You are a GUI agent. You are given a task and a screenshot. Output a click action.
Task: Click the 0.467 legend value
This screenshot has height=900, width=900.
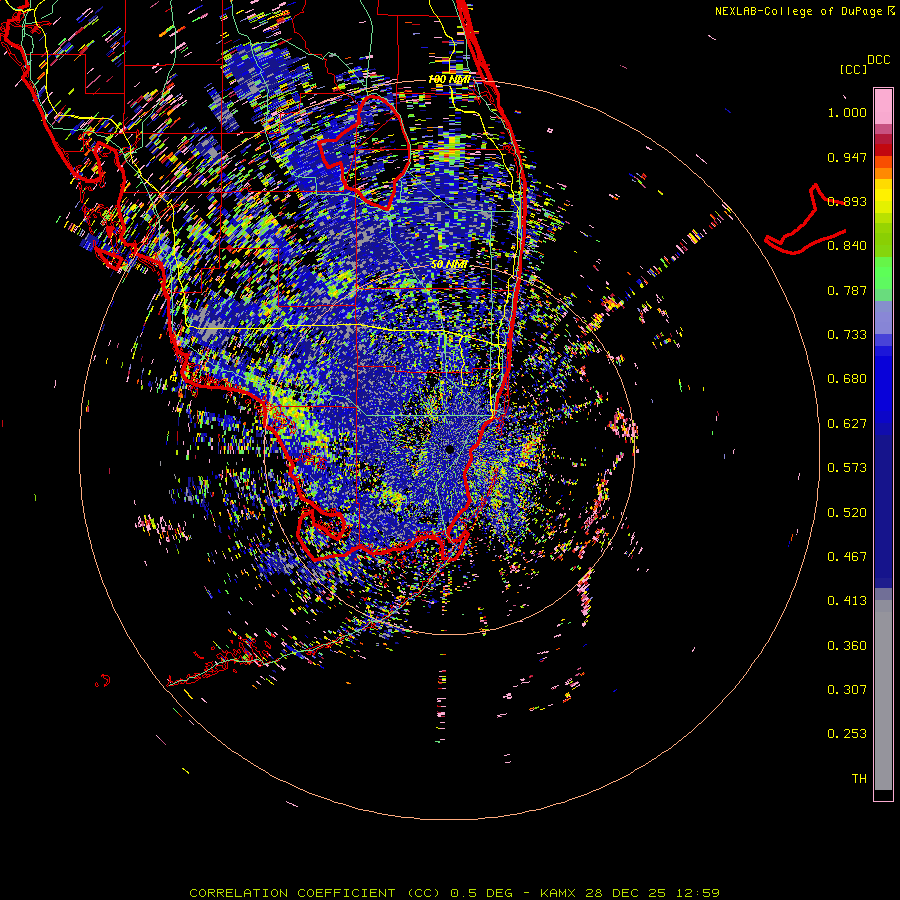tap(847, 557)
